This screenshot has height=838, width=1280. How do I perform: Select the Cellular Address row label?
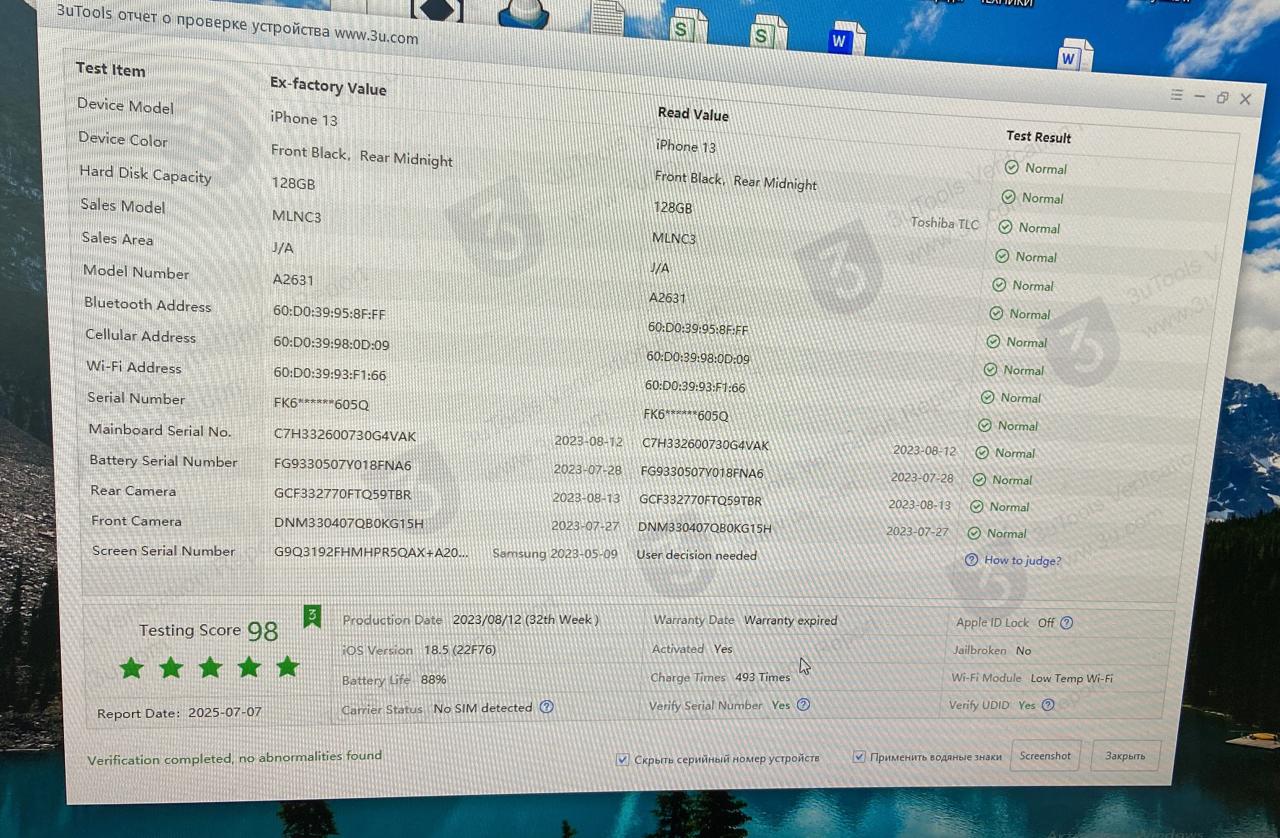(x=141, y=336)
